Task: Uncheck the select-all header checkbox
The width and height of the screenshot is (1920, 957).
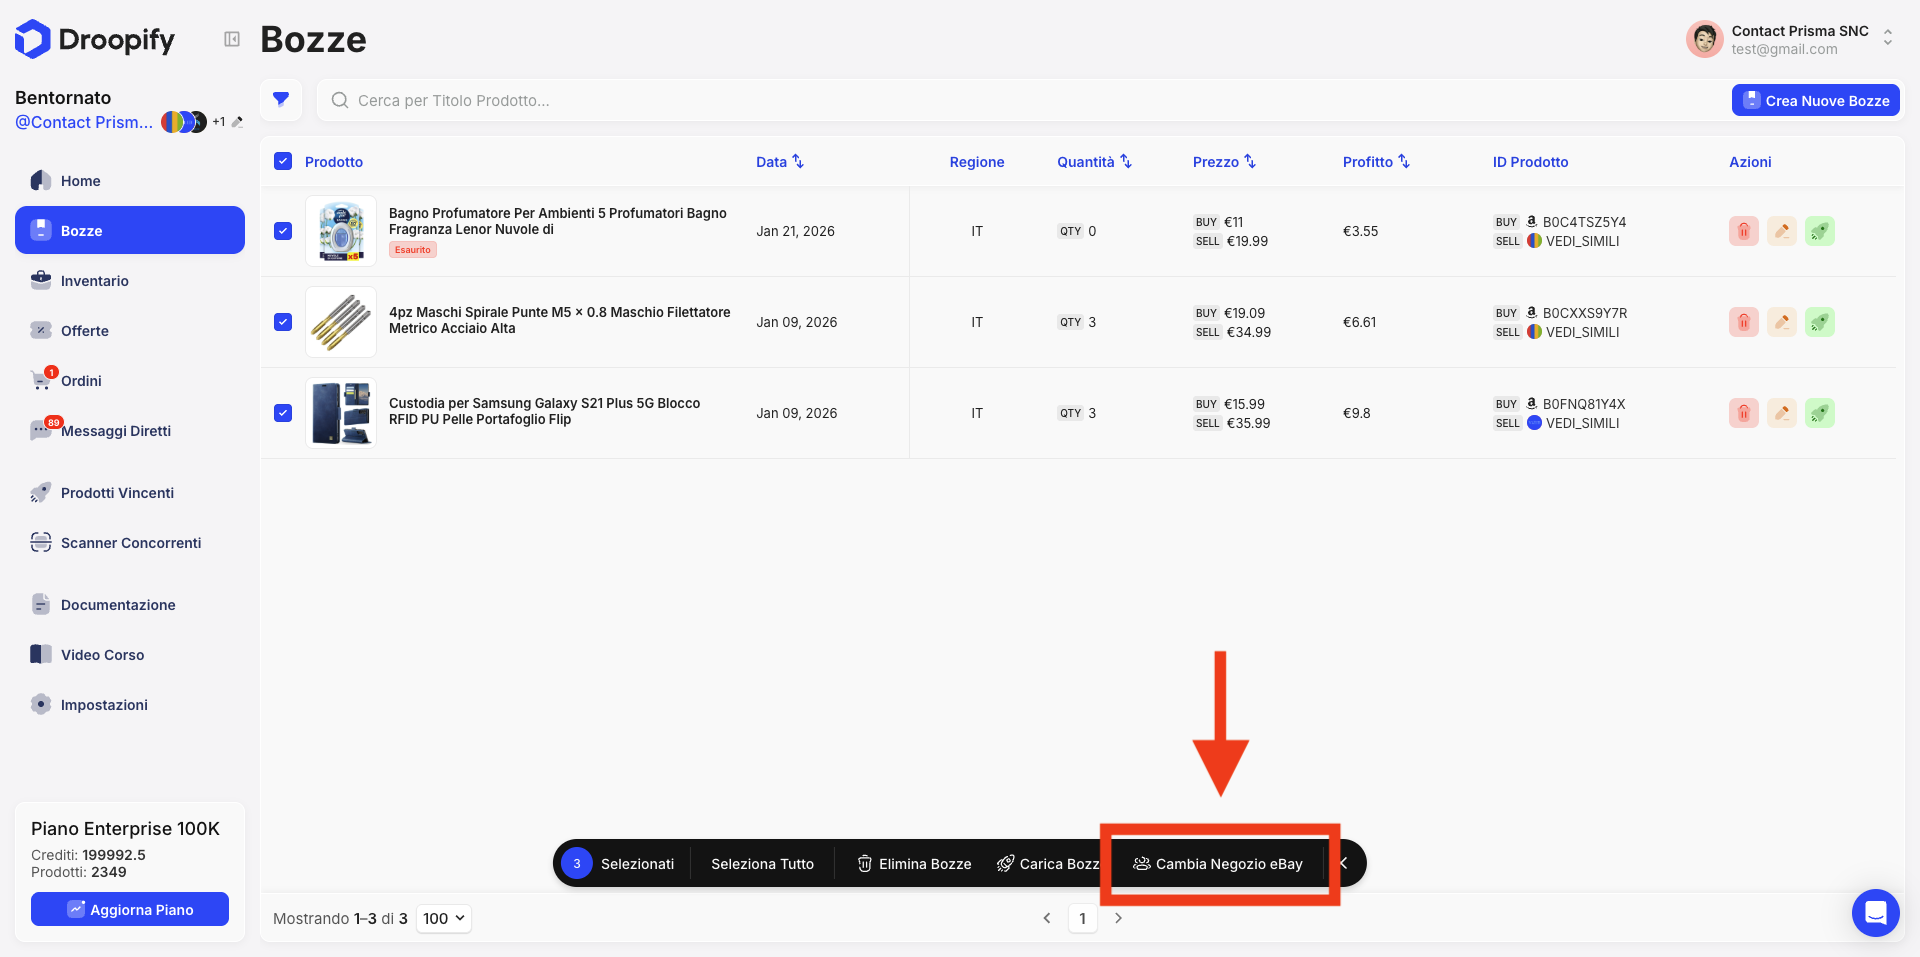Action: pos(283,161)
